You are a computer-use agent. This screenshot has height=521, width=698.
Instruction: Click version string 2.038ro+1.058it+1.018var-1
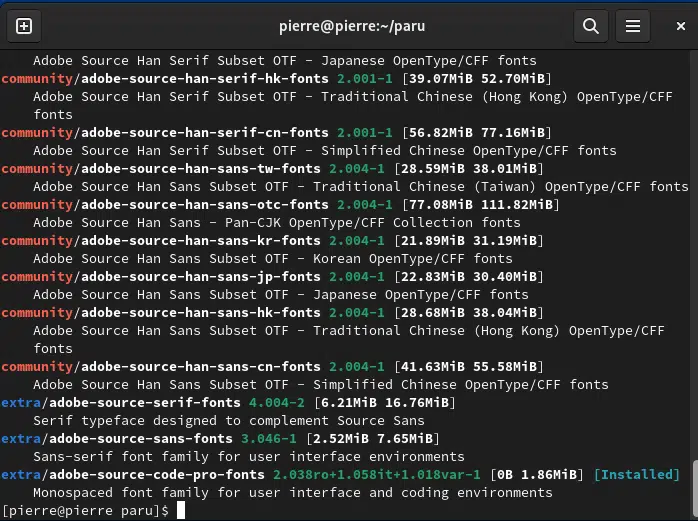click(x=377, y=475)
